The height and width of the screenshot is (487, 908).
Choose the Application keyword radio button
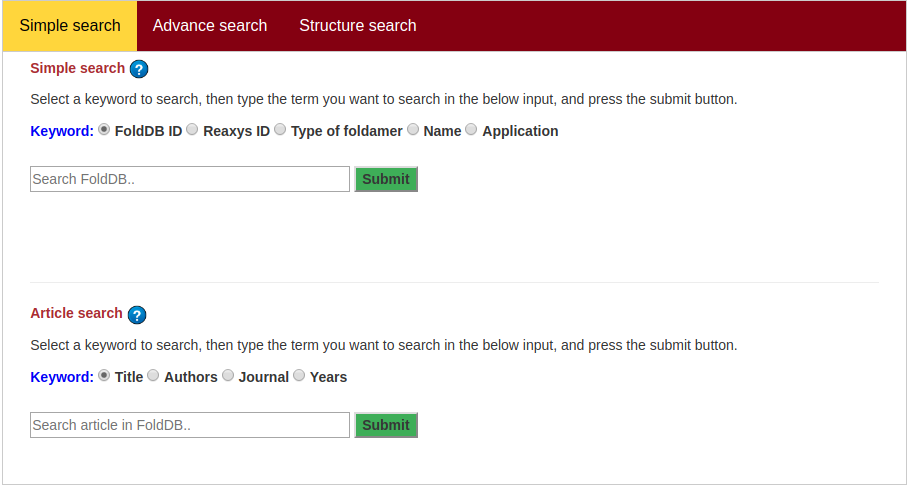tap(472, 130)
